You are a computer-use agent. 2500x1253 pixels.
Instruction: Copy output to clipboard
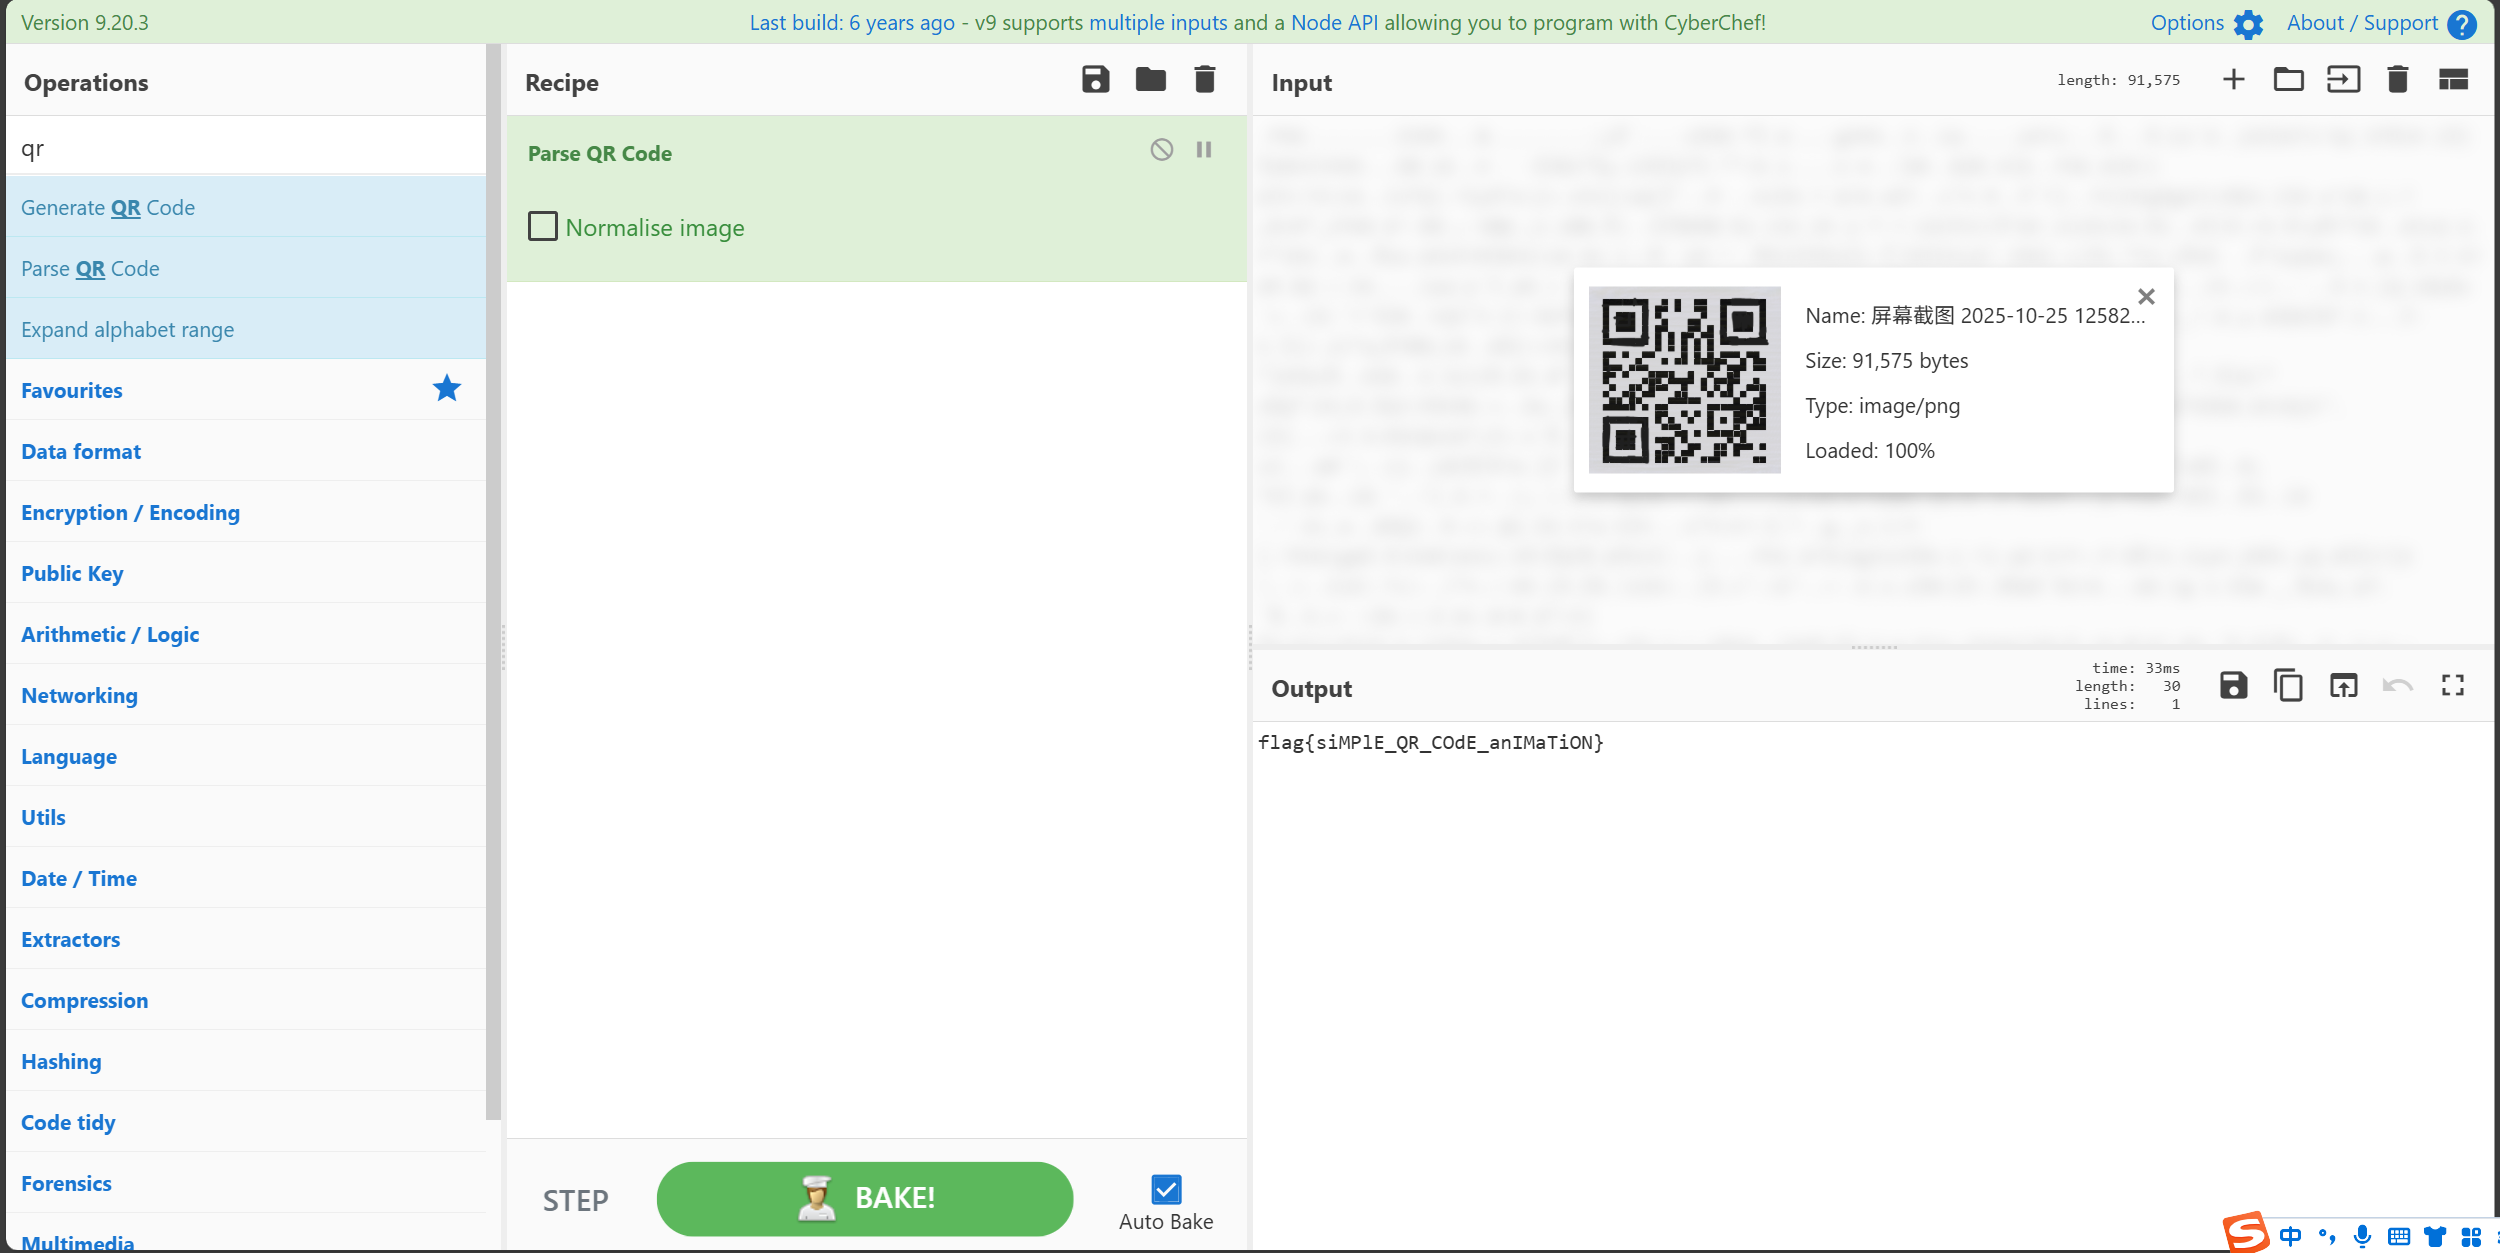[2288, 686]
